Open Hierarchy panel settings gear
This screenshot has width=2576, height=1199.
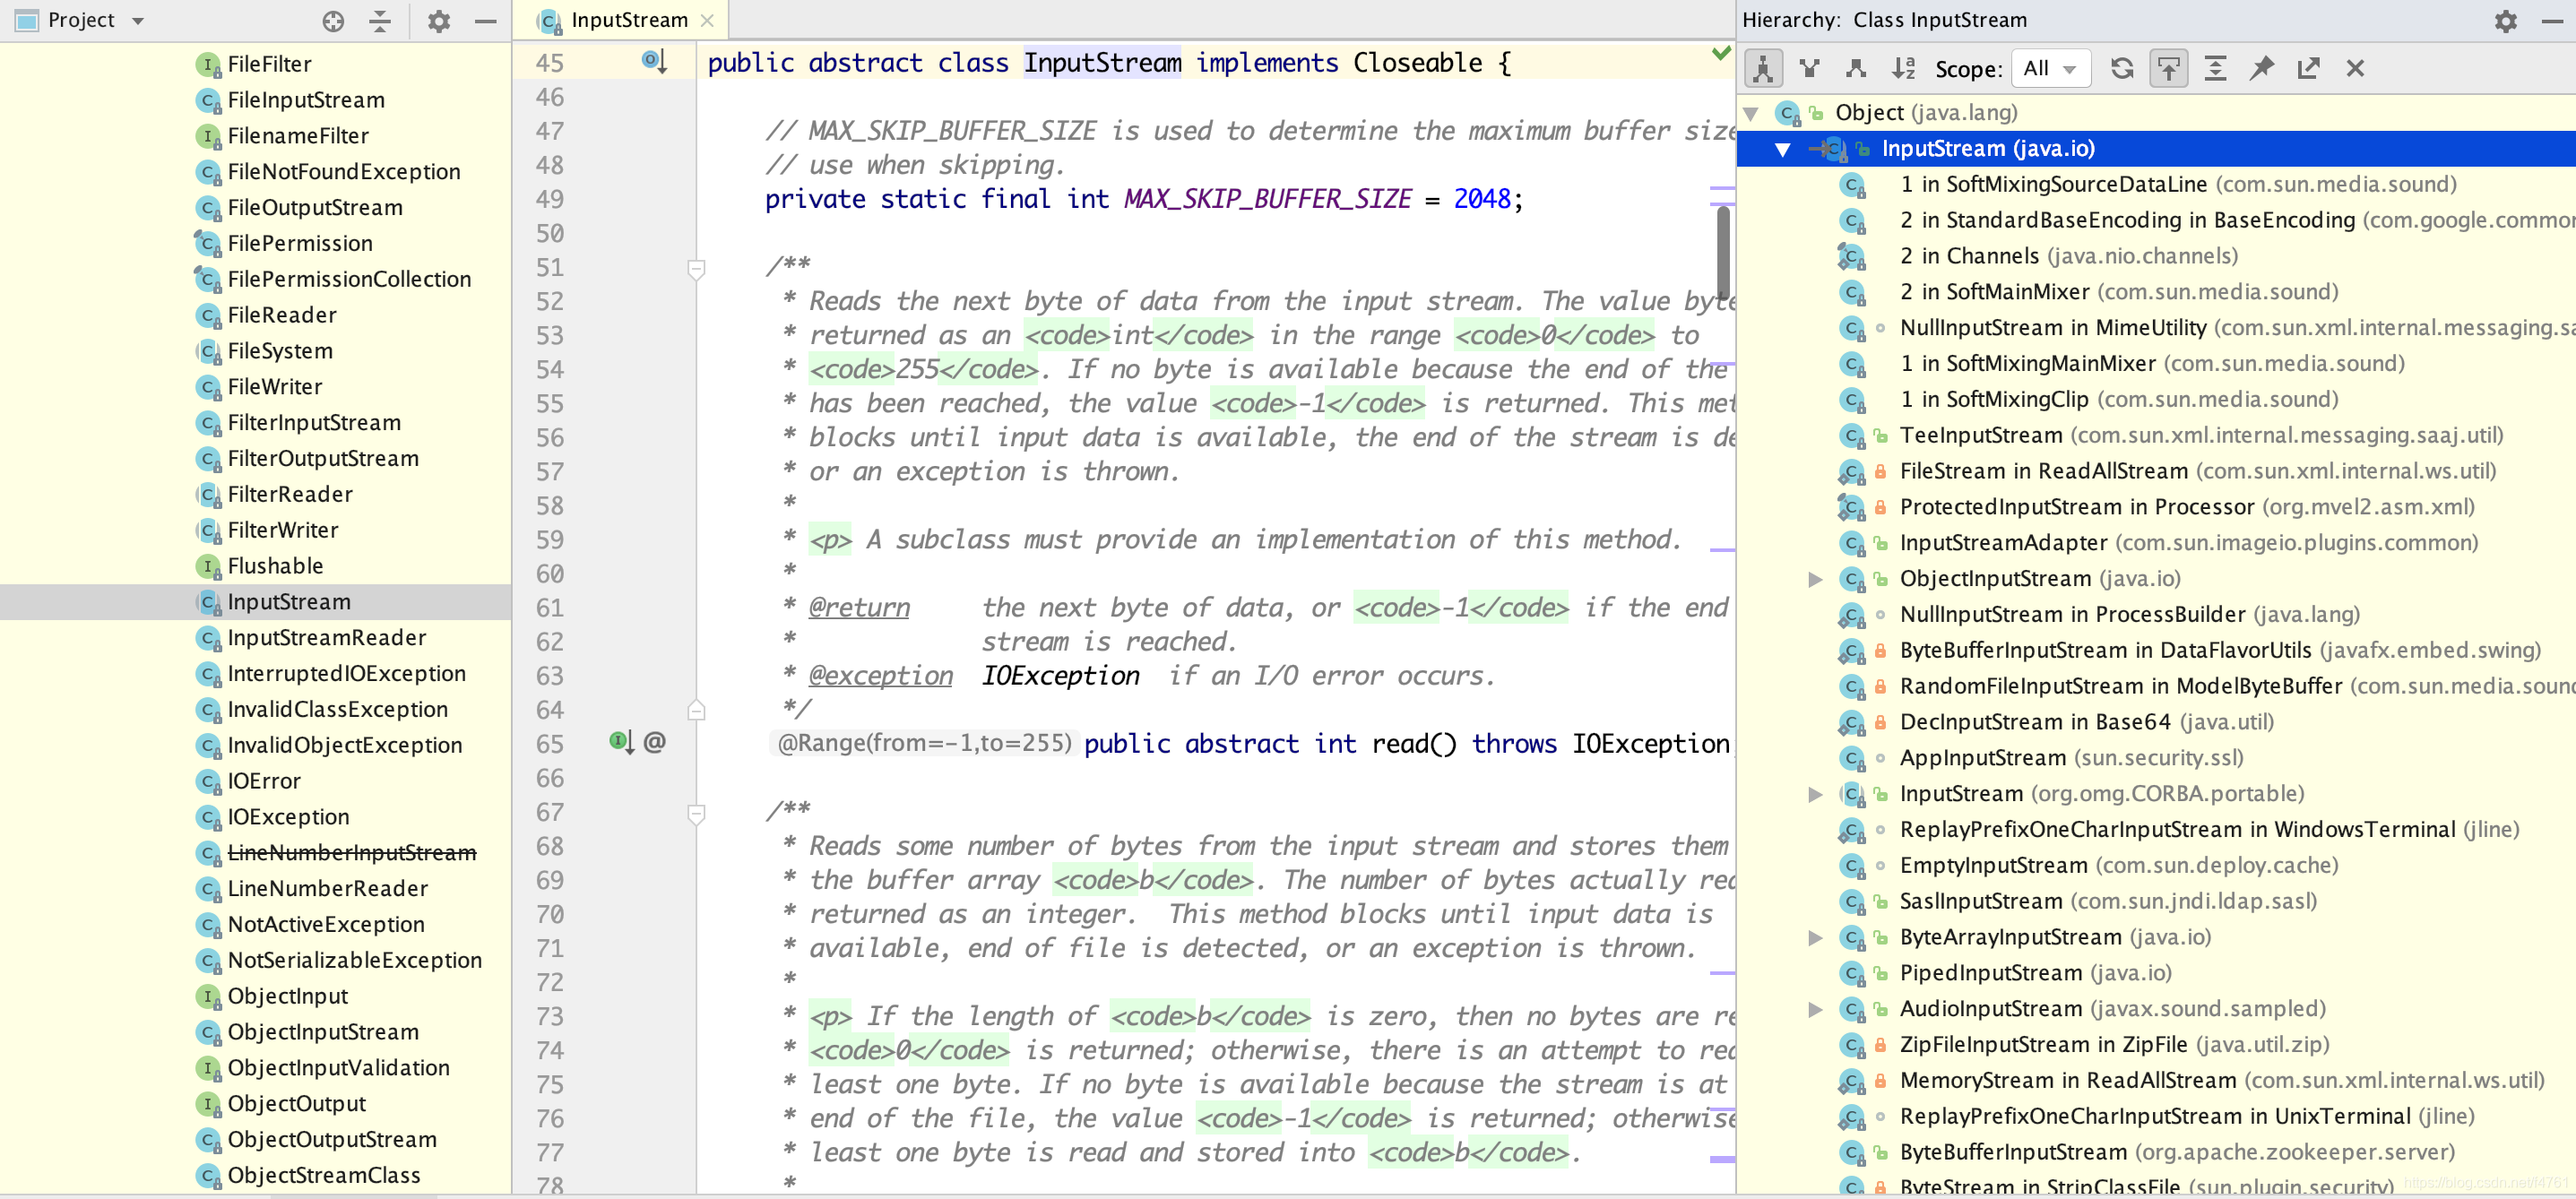click(x=2505, y=20)
